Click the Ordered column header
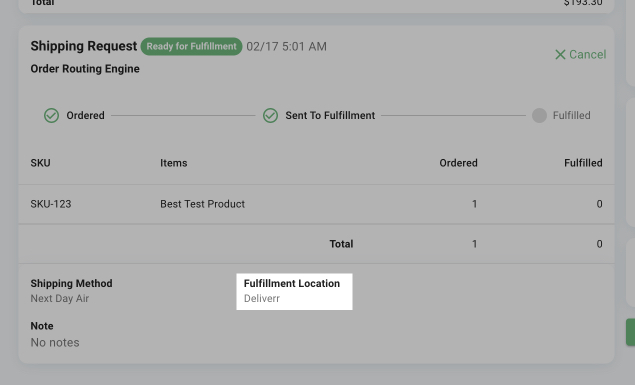This screenshot has height=385, width=635. point(458,163)
